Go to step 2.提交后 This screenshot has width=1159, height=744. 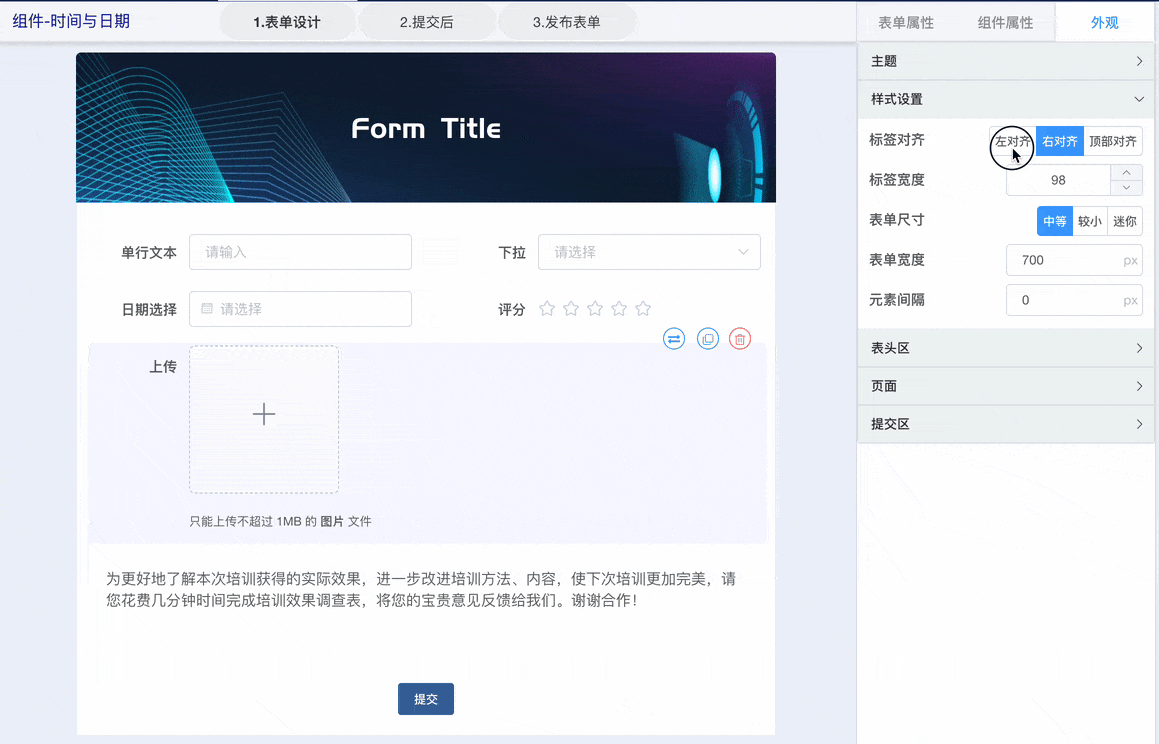tap(426, 22)
